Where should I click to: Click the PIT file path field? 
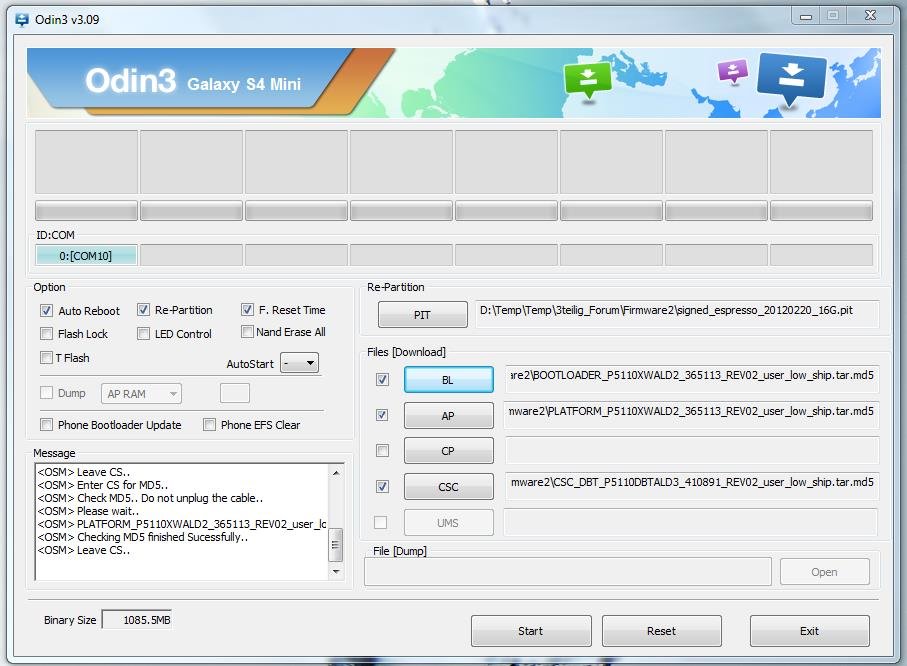[x=677, y=314]
